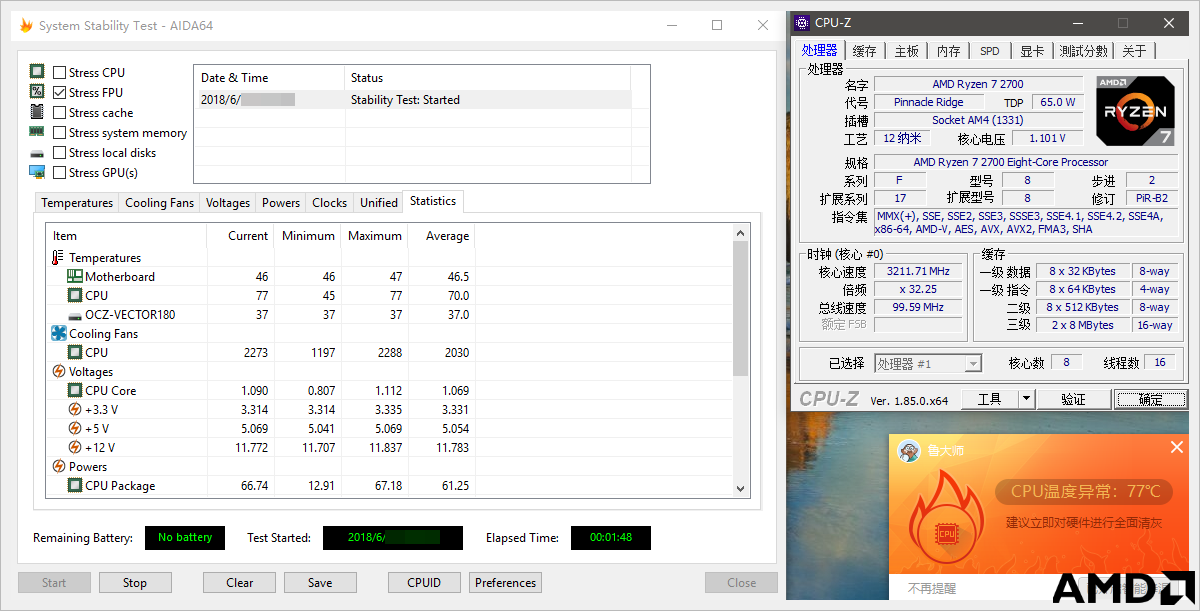
Task: Click the Stress CPU chip icon
Action: [37, 72]
